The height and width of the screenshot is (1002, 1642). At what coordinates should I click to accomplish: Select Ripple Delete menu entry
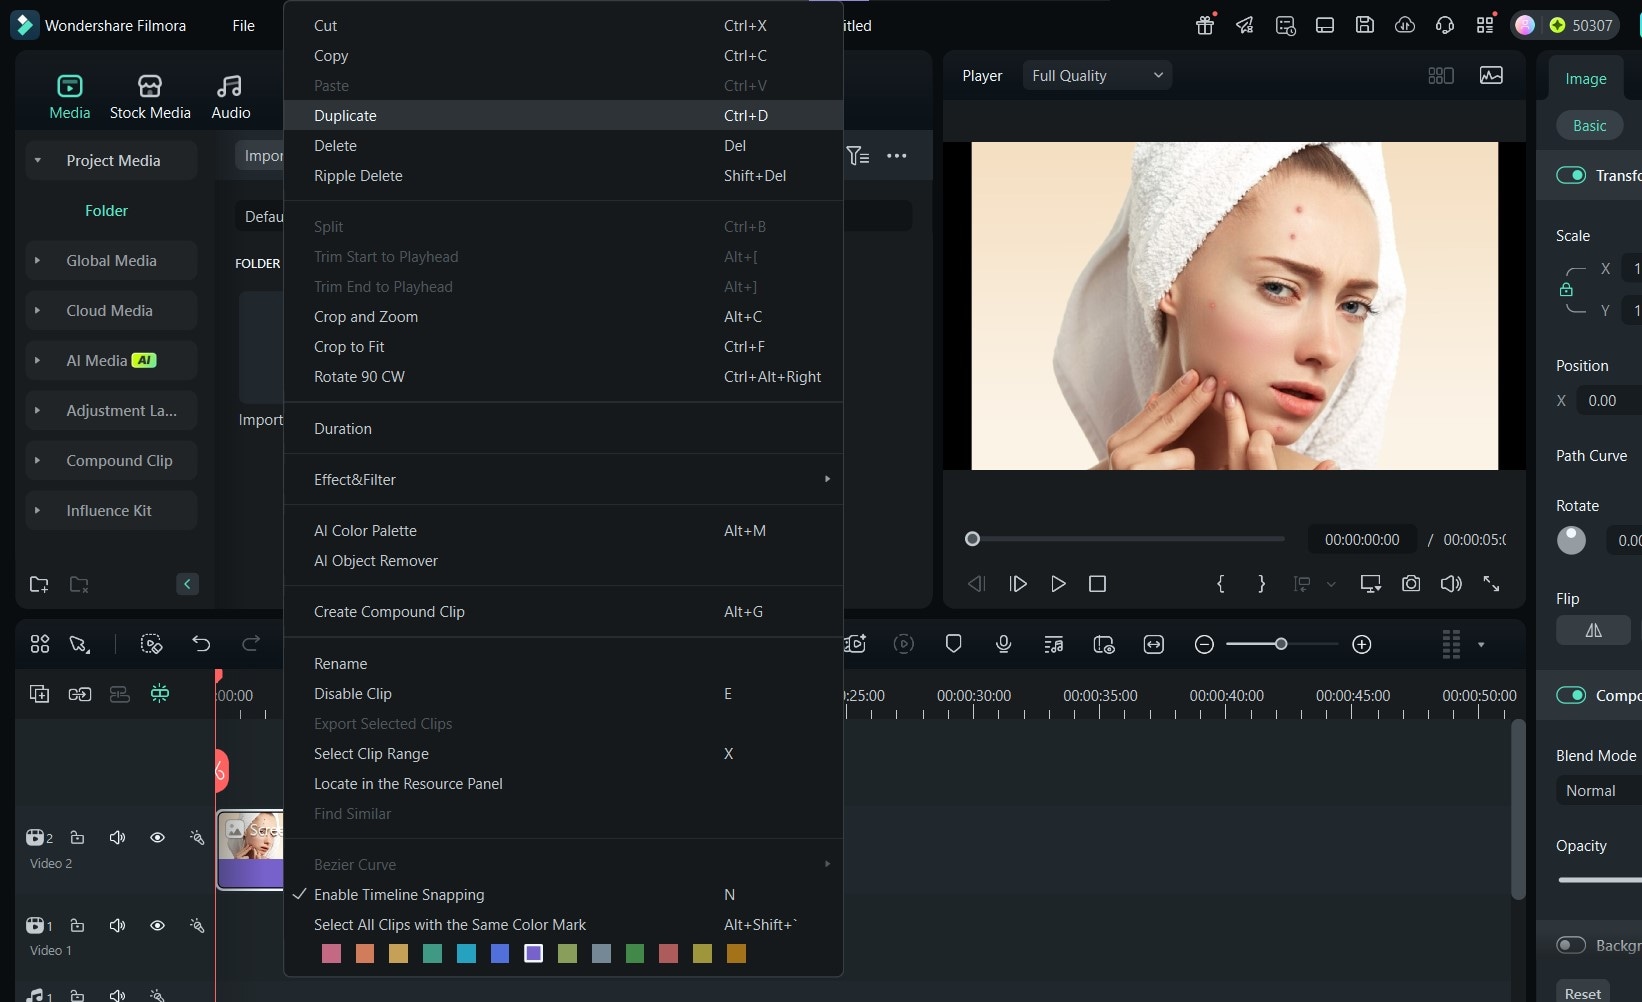coord(563,175)
